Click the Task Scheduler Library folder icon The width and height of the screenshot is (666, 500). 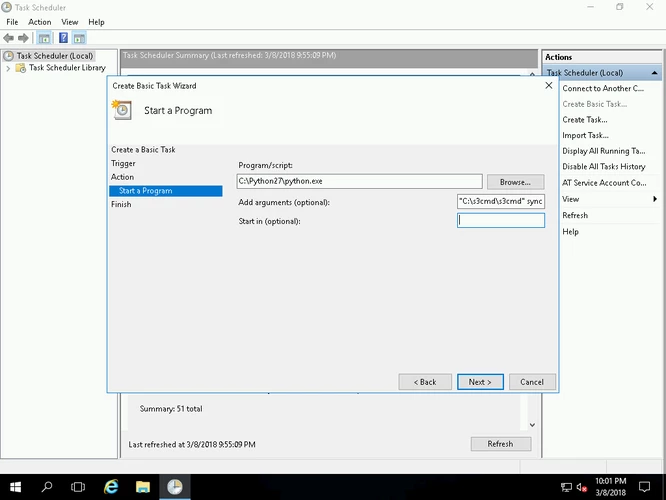coord(20,68)
